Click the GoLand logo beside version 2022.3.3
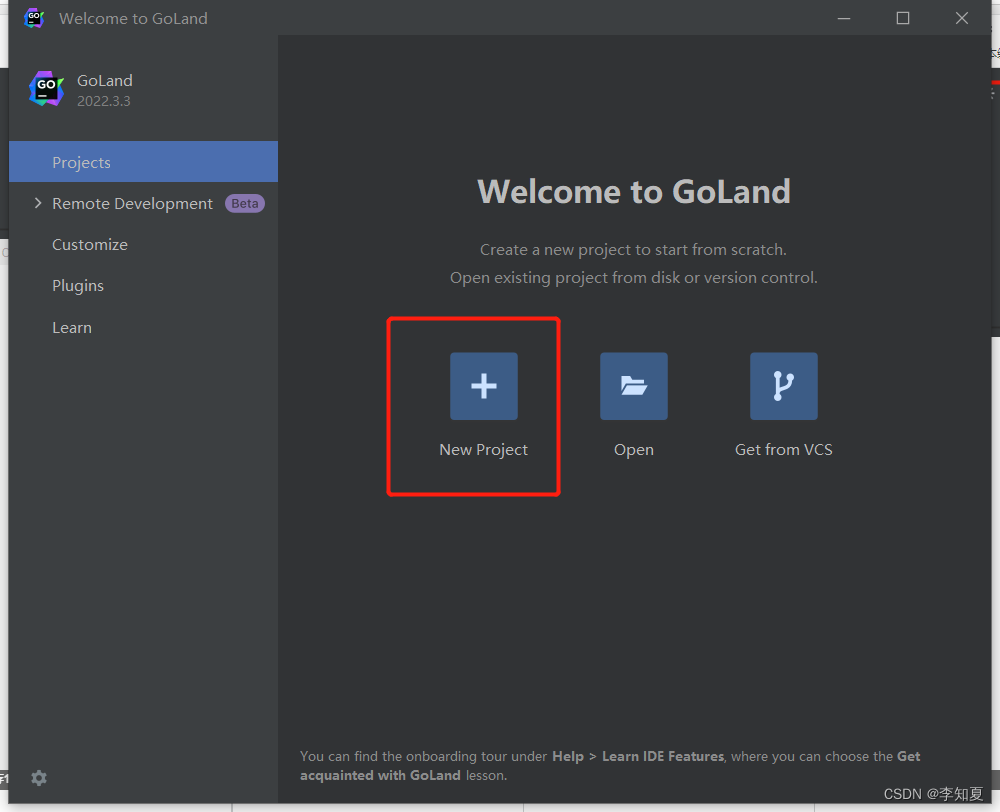Screen dimensions: 1000x812 (x=47, y=89)
